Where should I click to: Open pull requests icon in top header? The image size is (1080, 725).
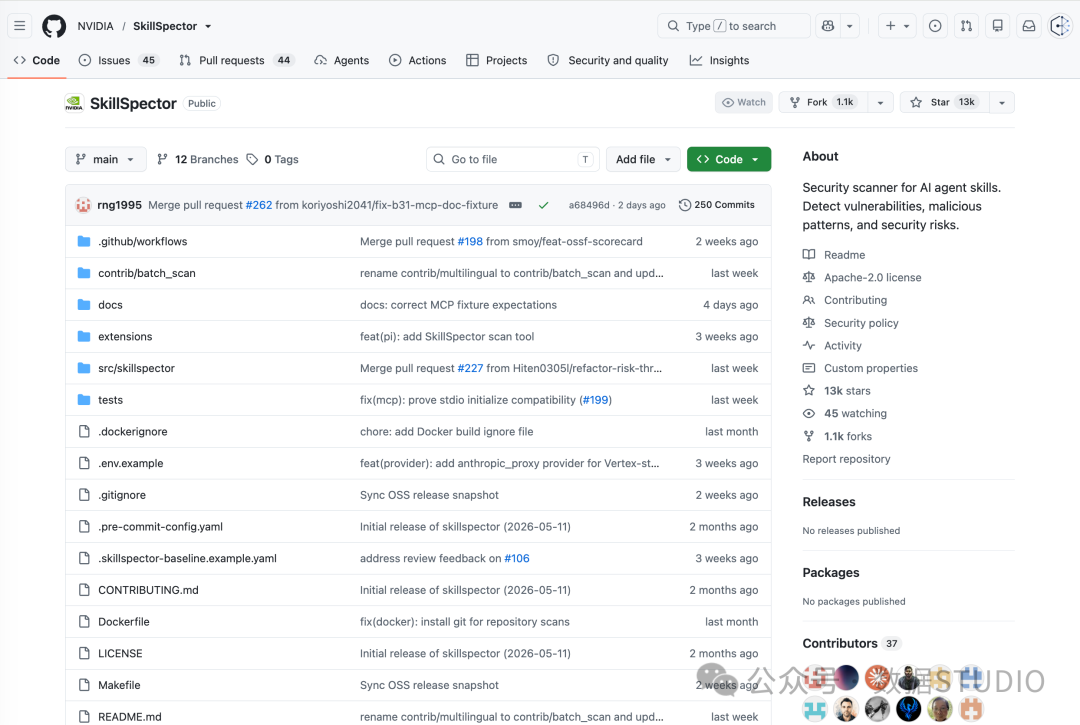point(966,26)
